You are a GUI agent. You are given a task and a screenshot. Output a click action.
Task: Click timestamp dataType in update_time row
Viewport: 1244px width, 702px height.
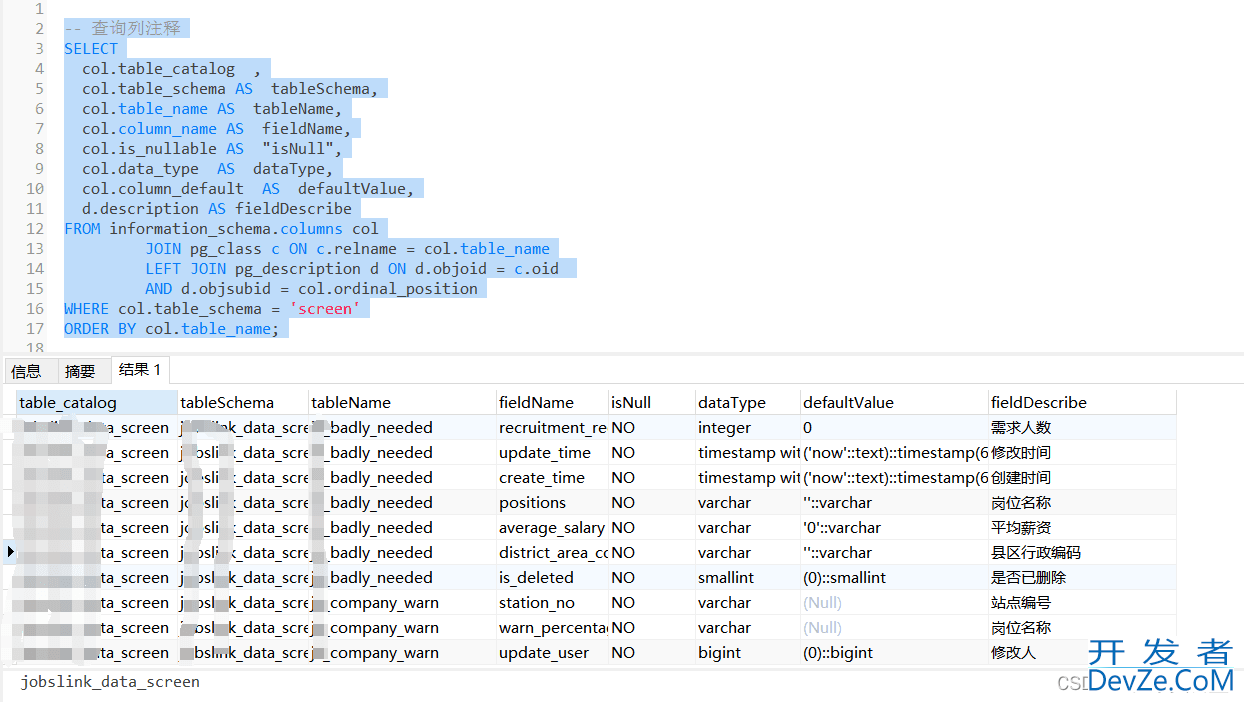[x=748, y=452]
